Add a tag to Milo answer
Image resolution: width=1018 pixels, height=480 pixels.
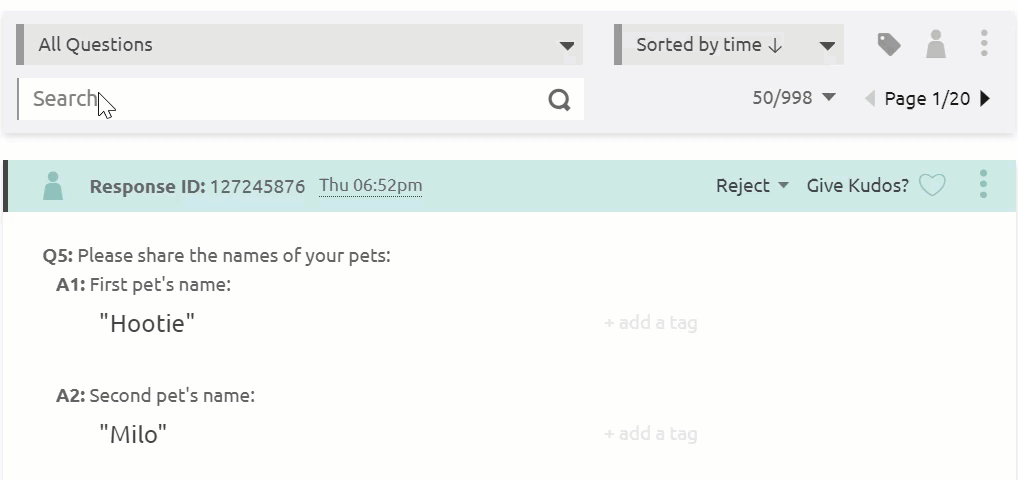click(651, 434)
